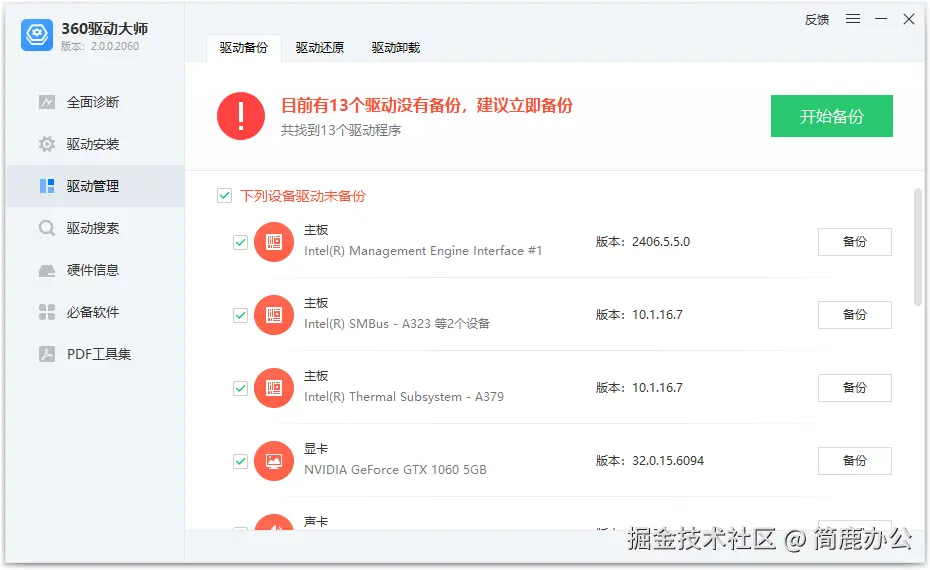The height and width of the screenshot is (570, 930).
Task: Click the motherboard icon for SMBus A323
Action: pyautogui.click(x=274, y=315)
